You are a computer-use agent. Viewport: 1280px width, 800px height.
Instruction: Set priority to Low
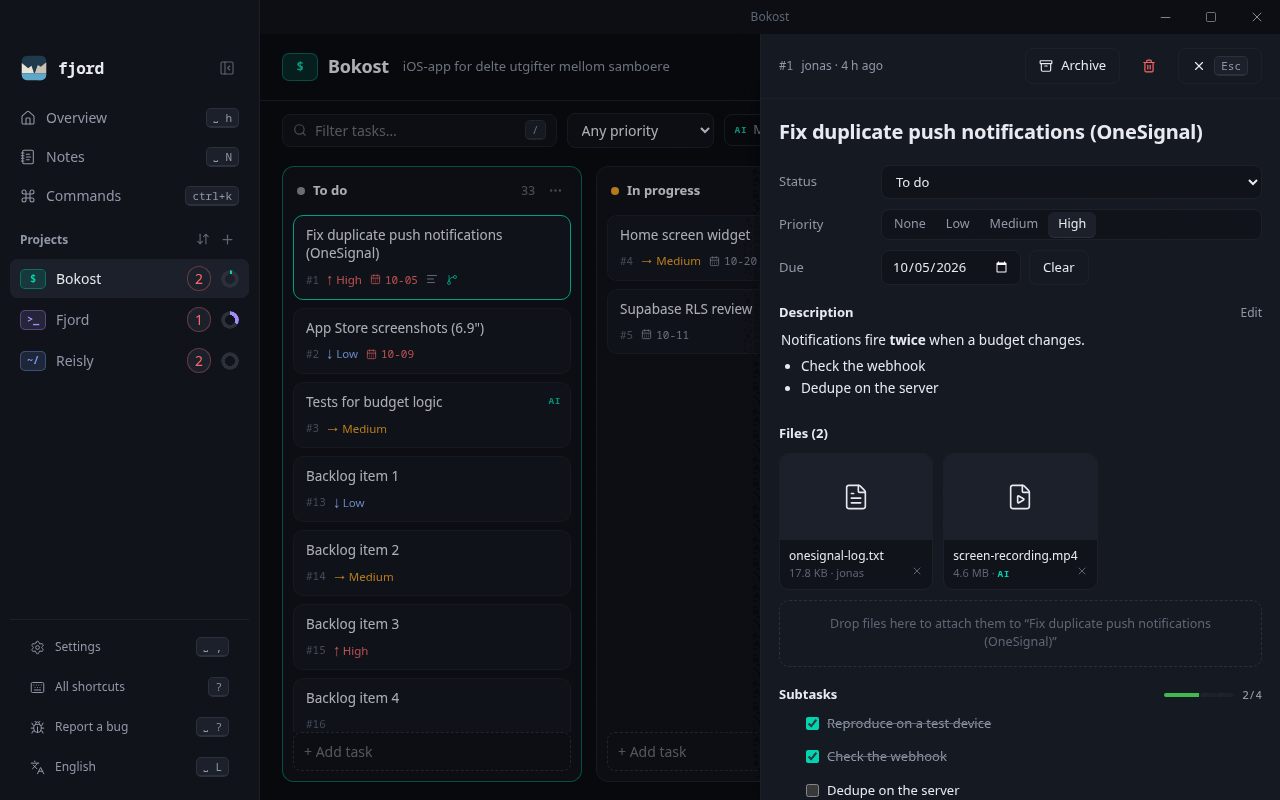point(958,224)
